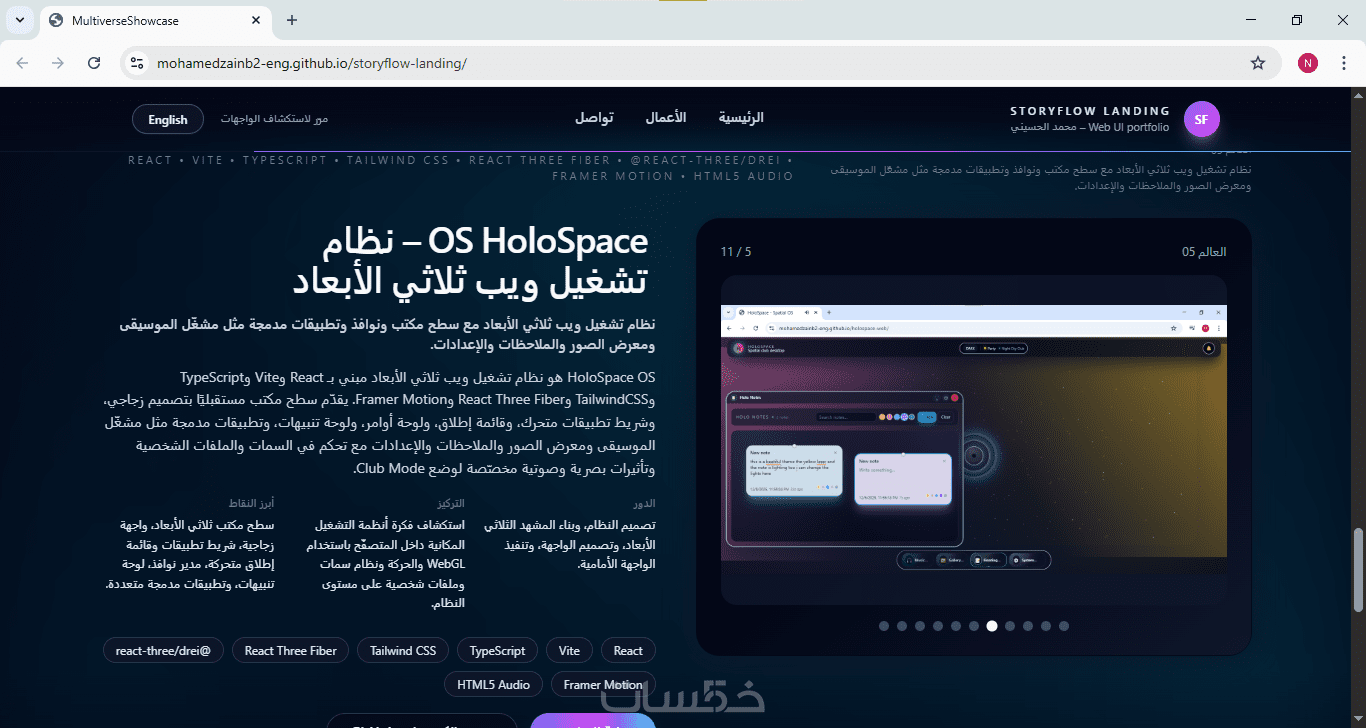
Task: Focus the address bar showing storyflow-landing URL
Action: click(700, 63)
